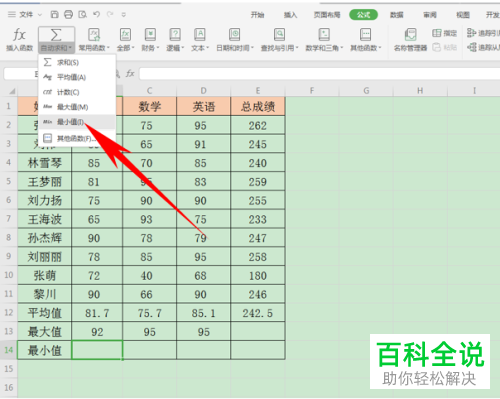Click the Financial (财务) functions icon
This screenshot has height=399, width=500.
[x=150, y=35]
